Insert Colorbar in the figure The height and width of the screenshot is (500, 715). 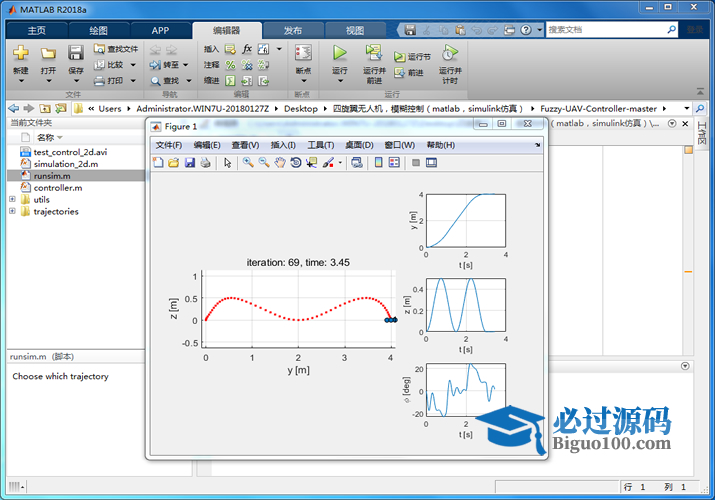[x=378, y=163]
